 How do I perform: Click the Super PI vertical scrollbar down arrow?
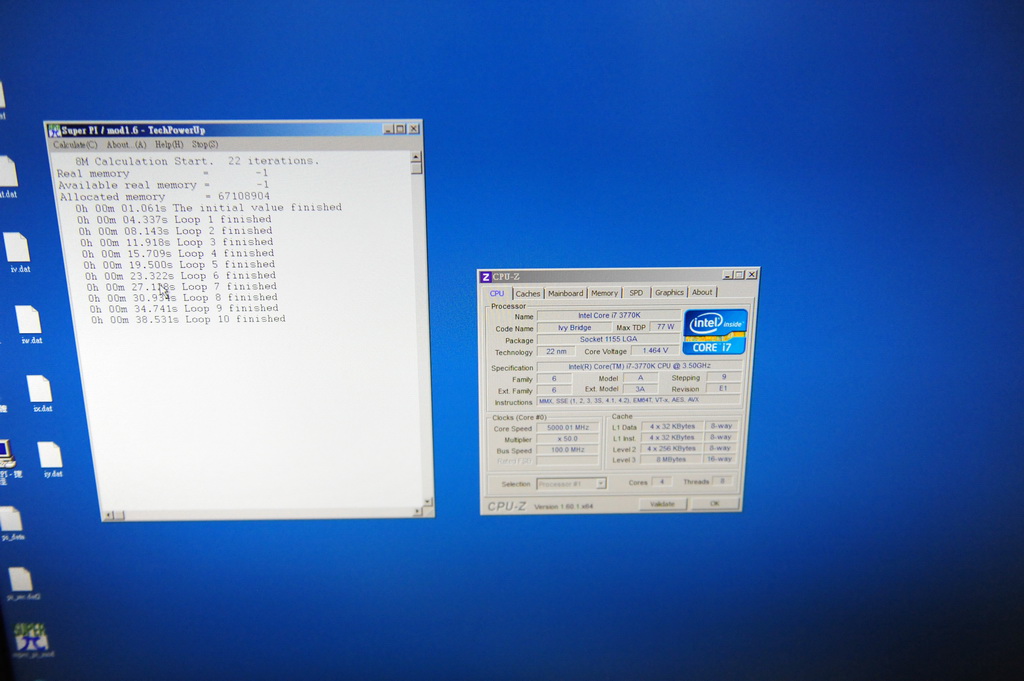[428, 501]
